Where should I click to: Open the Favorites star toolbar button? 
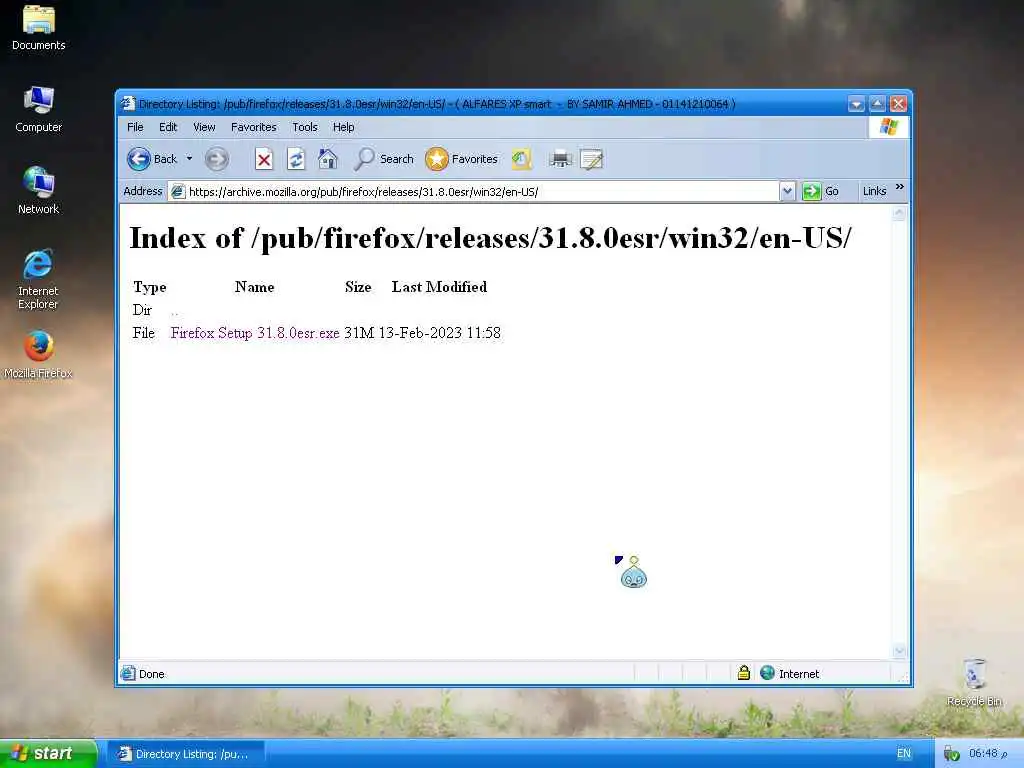tap(462, 159)
